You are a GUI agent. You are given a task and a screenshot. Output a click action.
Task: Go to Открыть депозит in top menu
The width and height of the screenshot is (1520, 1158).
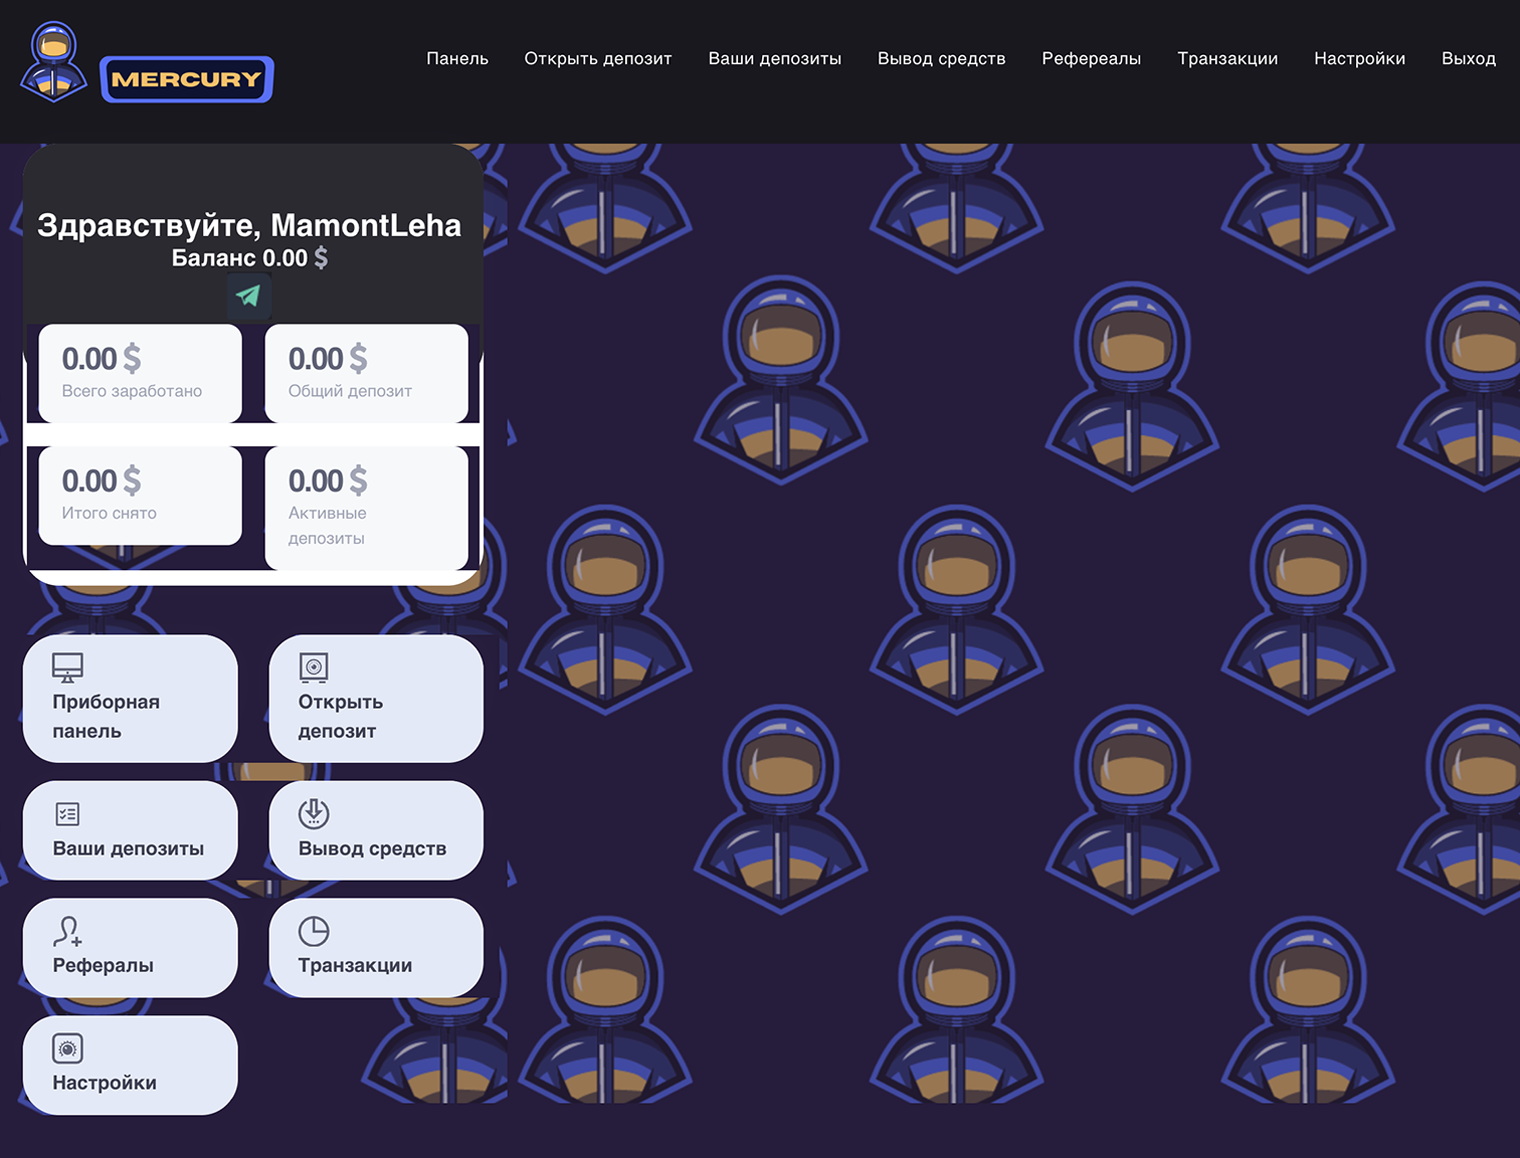click(598, 58)
